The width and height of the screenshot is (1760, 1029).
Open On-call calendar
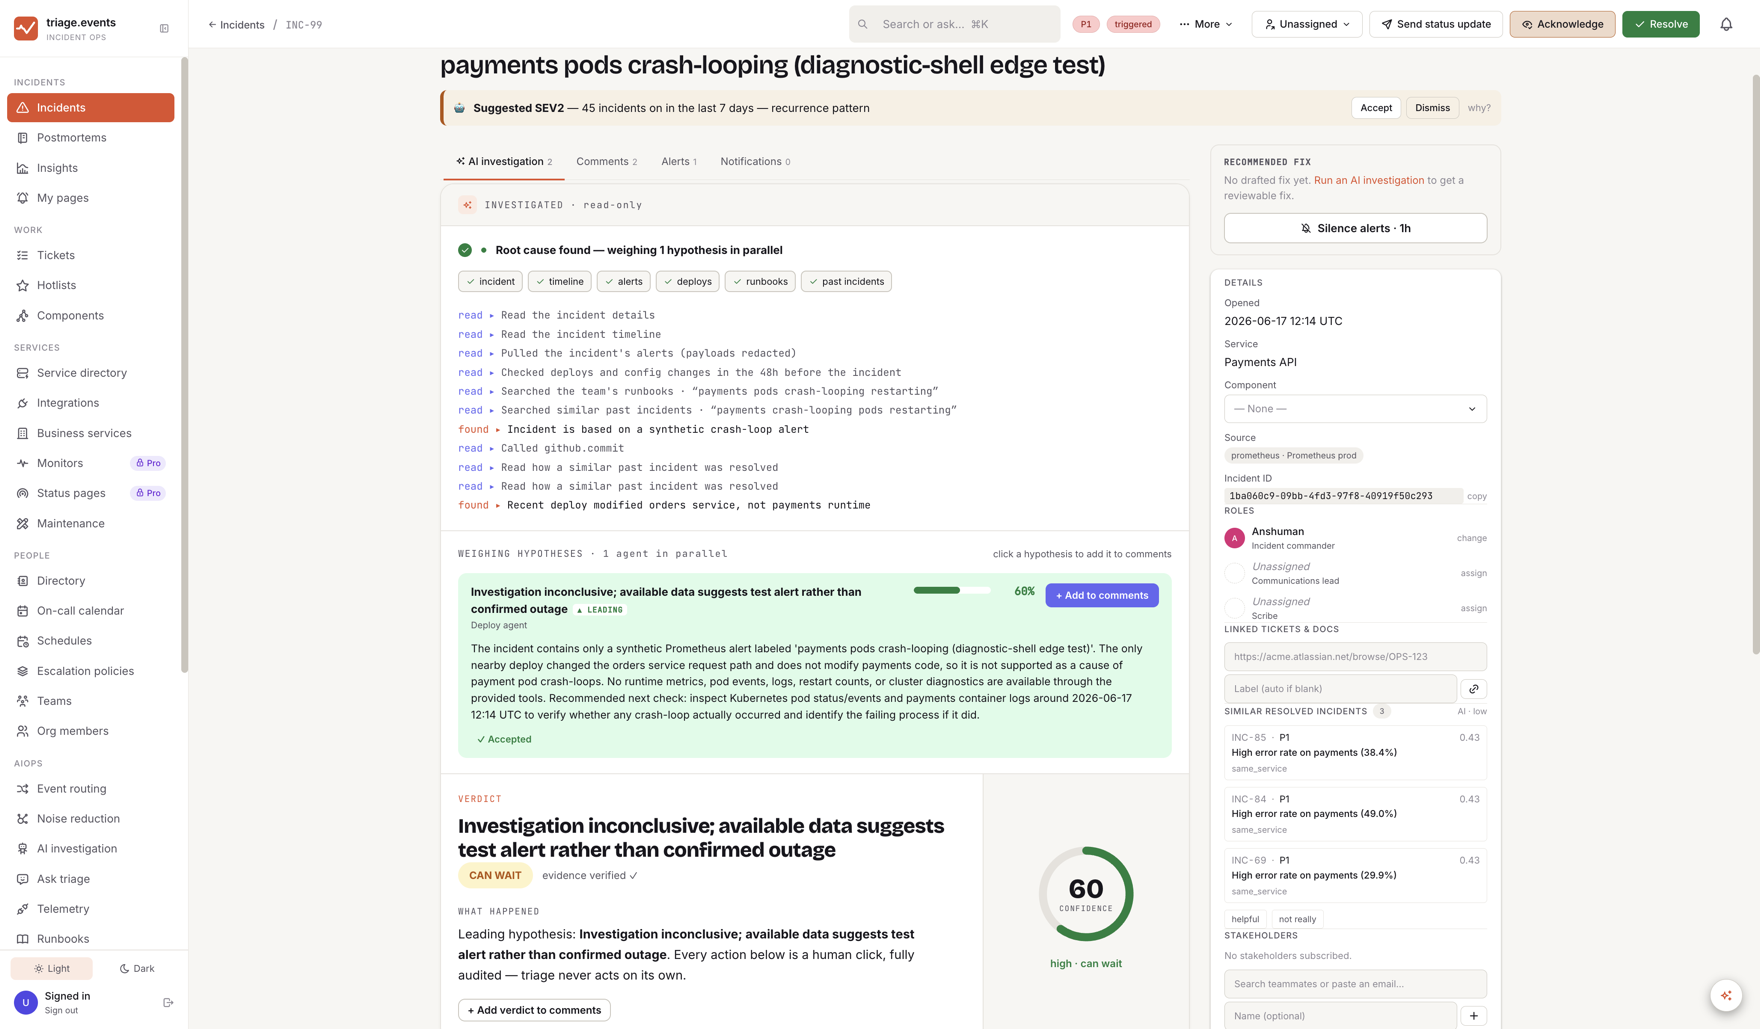point(90,611)
